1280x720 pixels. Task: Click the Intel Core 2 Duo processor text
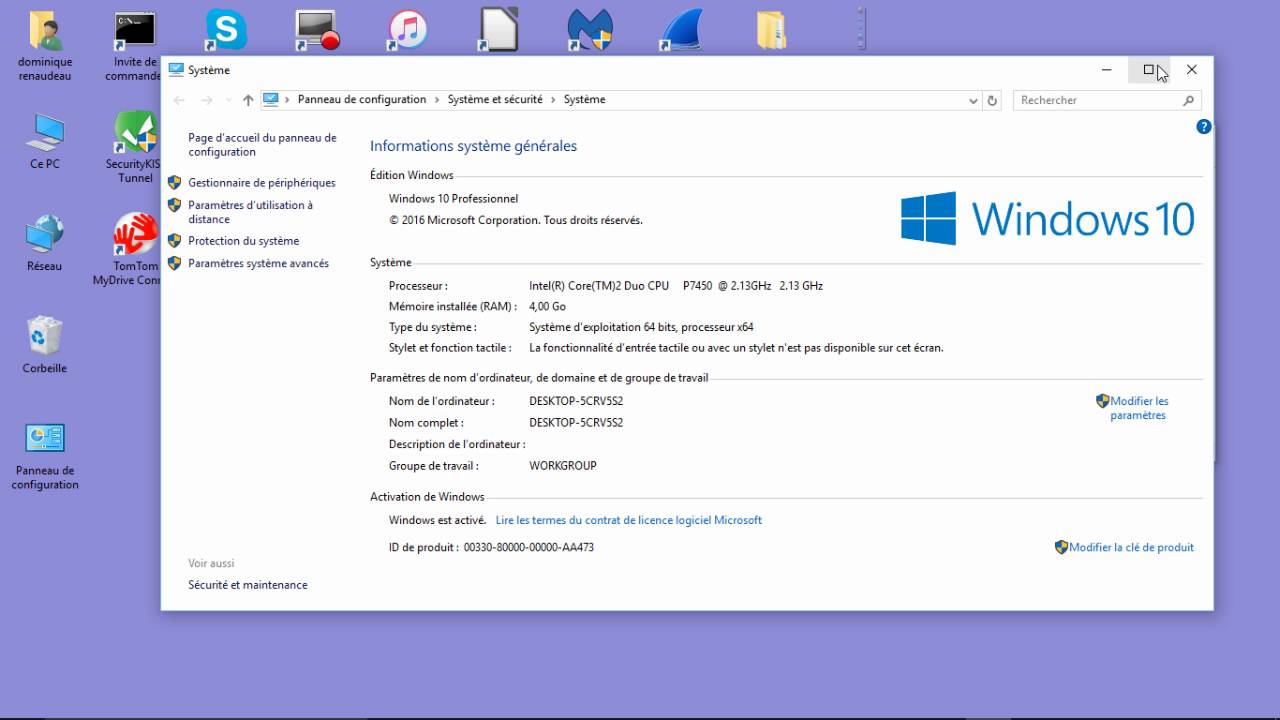coord(676,286)
